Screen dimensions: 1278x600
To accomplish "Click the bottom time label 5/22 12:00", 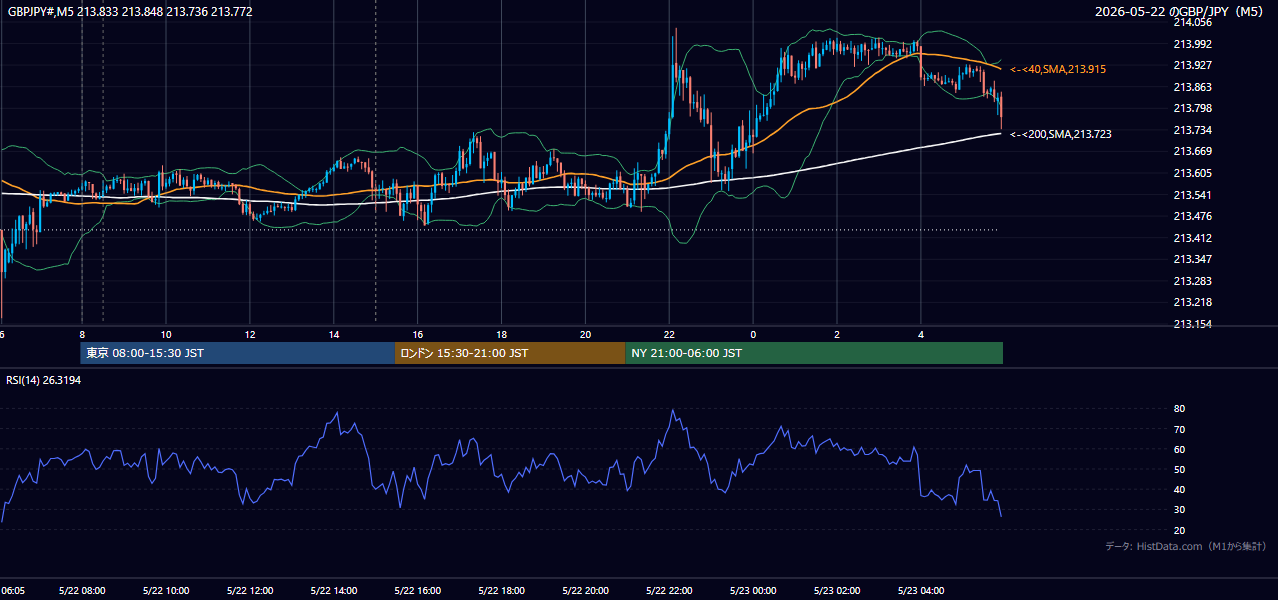I will pyautogui.click(x=250, y=591).
